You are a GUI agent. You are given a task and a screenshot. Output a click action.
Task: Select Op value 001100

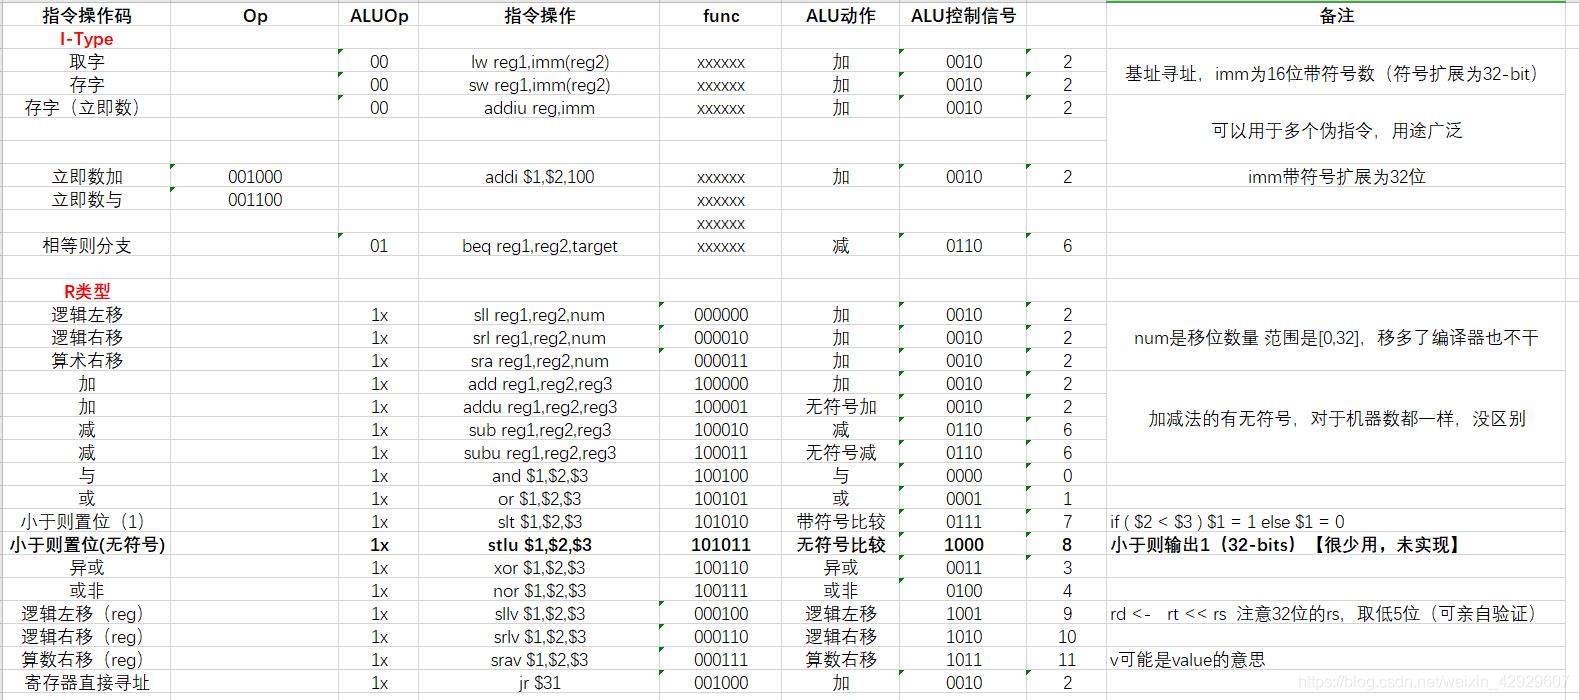coord(255,200)
